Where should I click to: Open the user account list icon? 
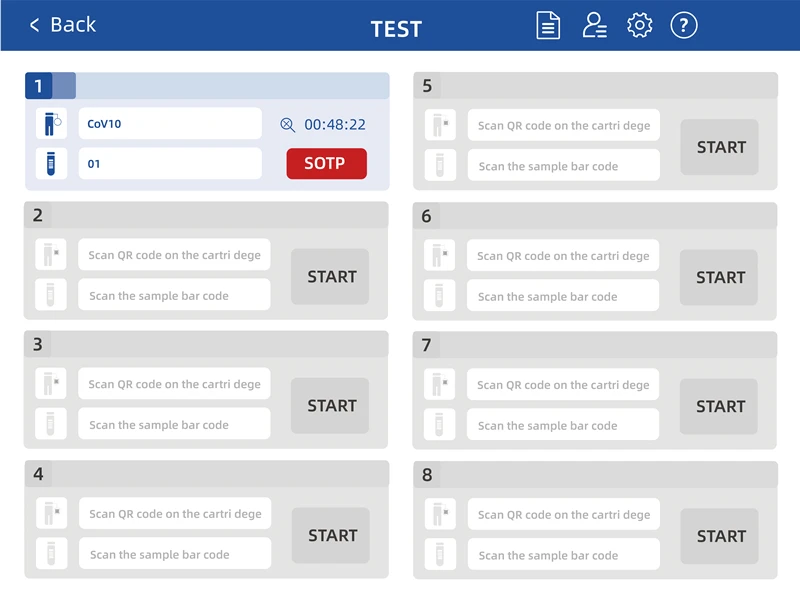pyautogui.click(x=595, y=25)
